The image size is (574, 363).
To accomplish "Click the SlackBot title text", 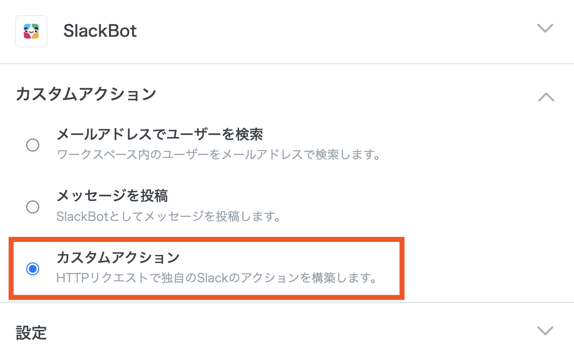I will click(100, 31).
